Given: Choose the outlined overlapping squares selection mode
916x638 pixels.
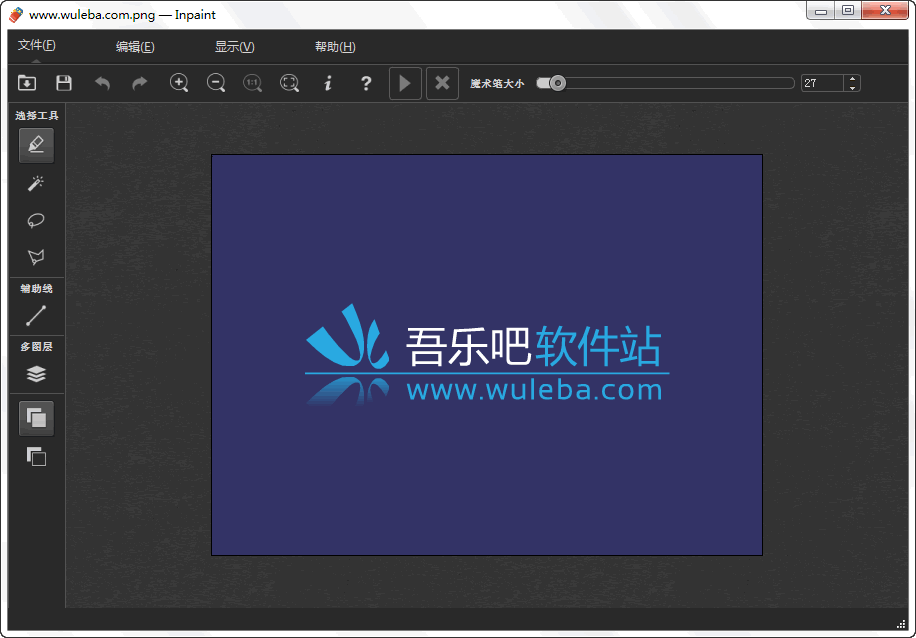Looking at the screenshot, I should click(x=36, y=457).
